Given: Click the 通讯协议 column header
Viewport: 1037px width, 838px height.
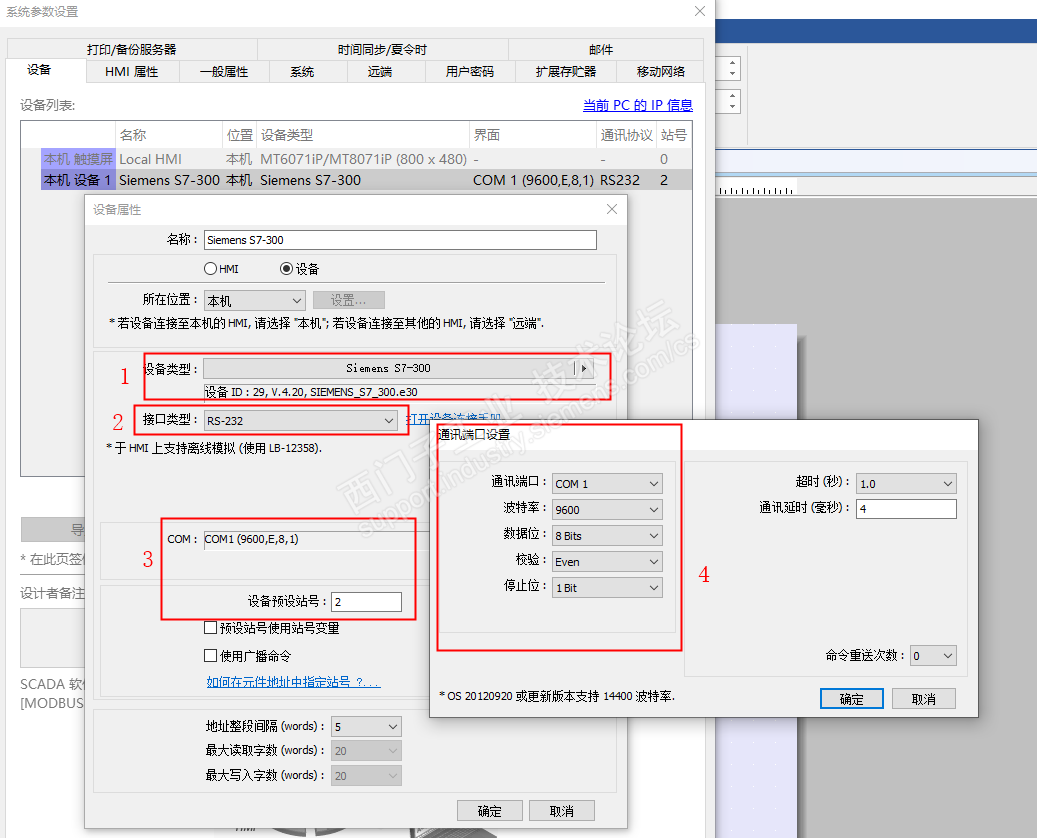Looking at the screenshot, I should point(626,135).
